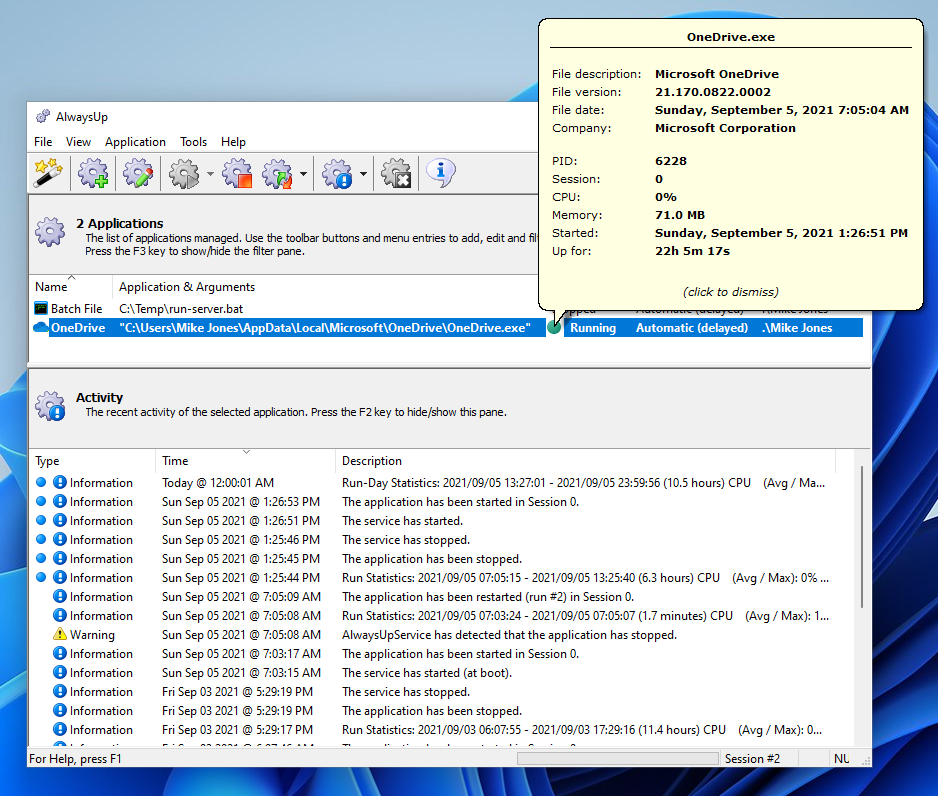Click the OneDrive.exe path in Arguments column
The height and width of the screenshot is (796, 938).
tap(325, 328)
